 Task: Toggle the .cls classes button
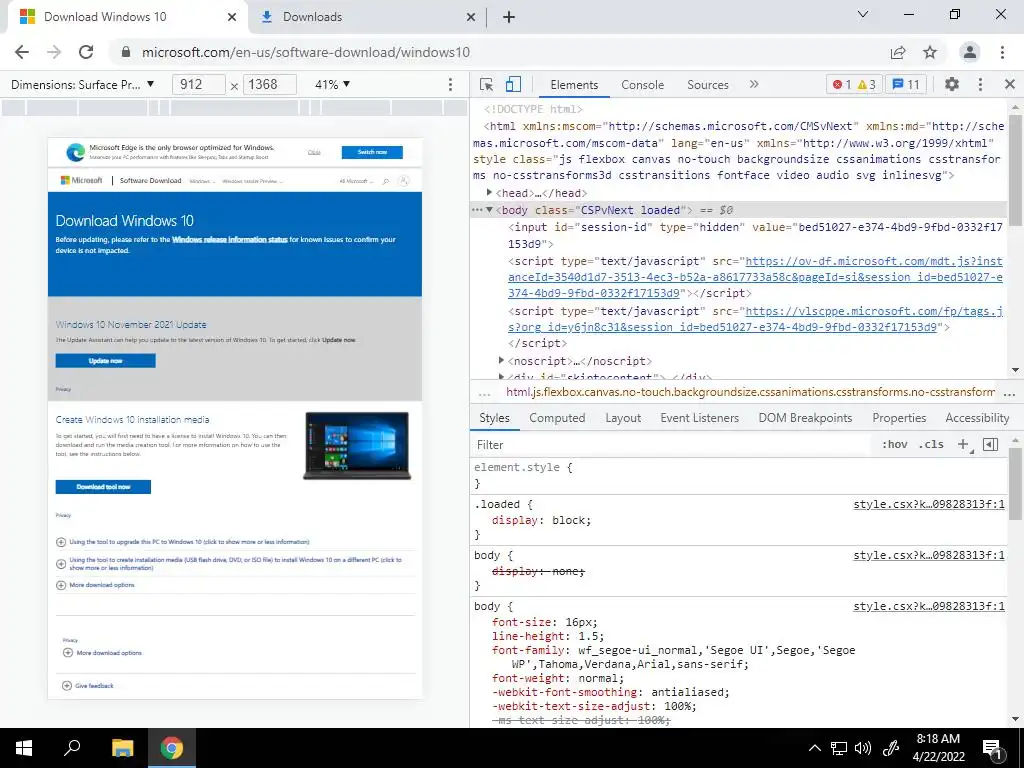click(x=931, y=444)
